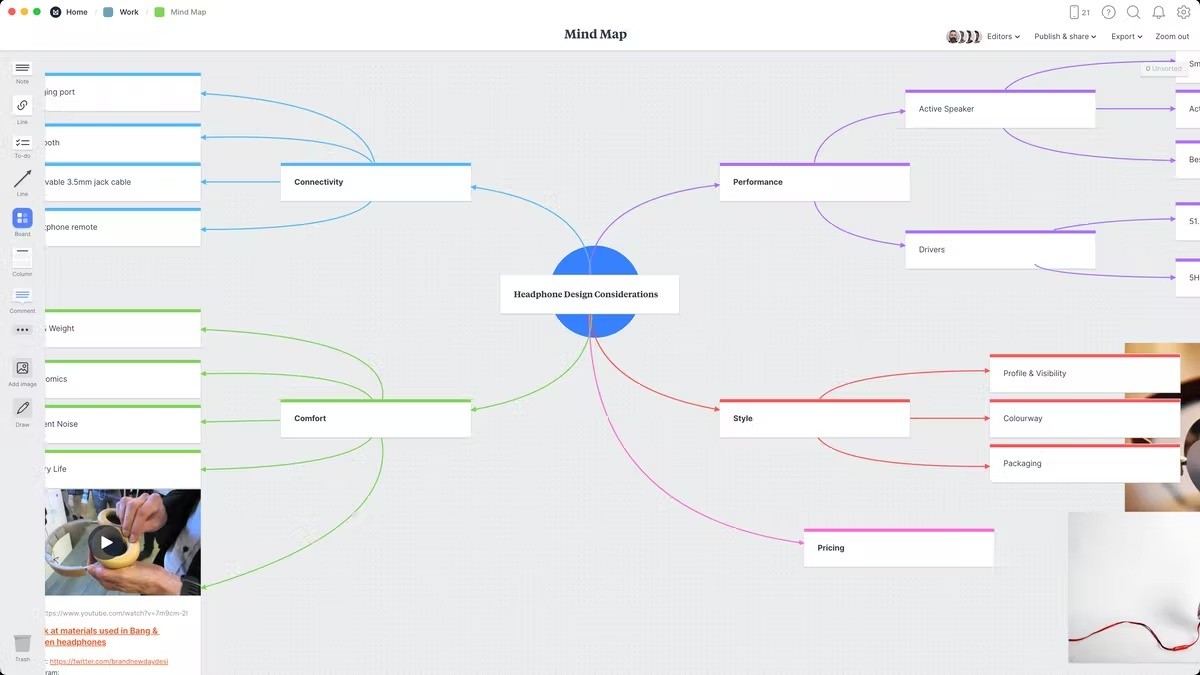Select the charging port card
This screenshot has width=1200, height=675.
pos(122,92)
